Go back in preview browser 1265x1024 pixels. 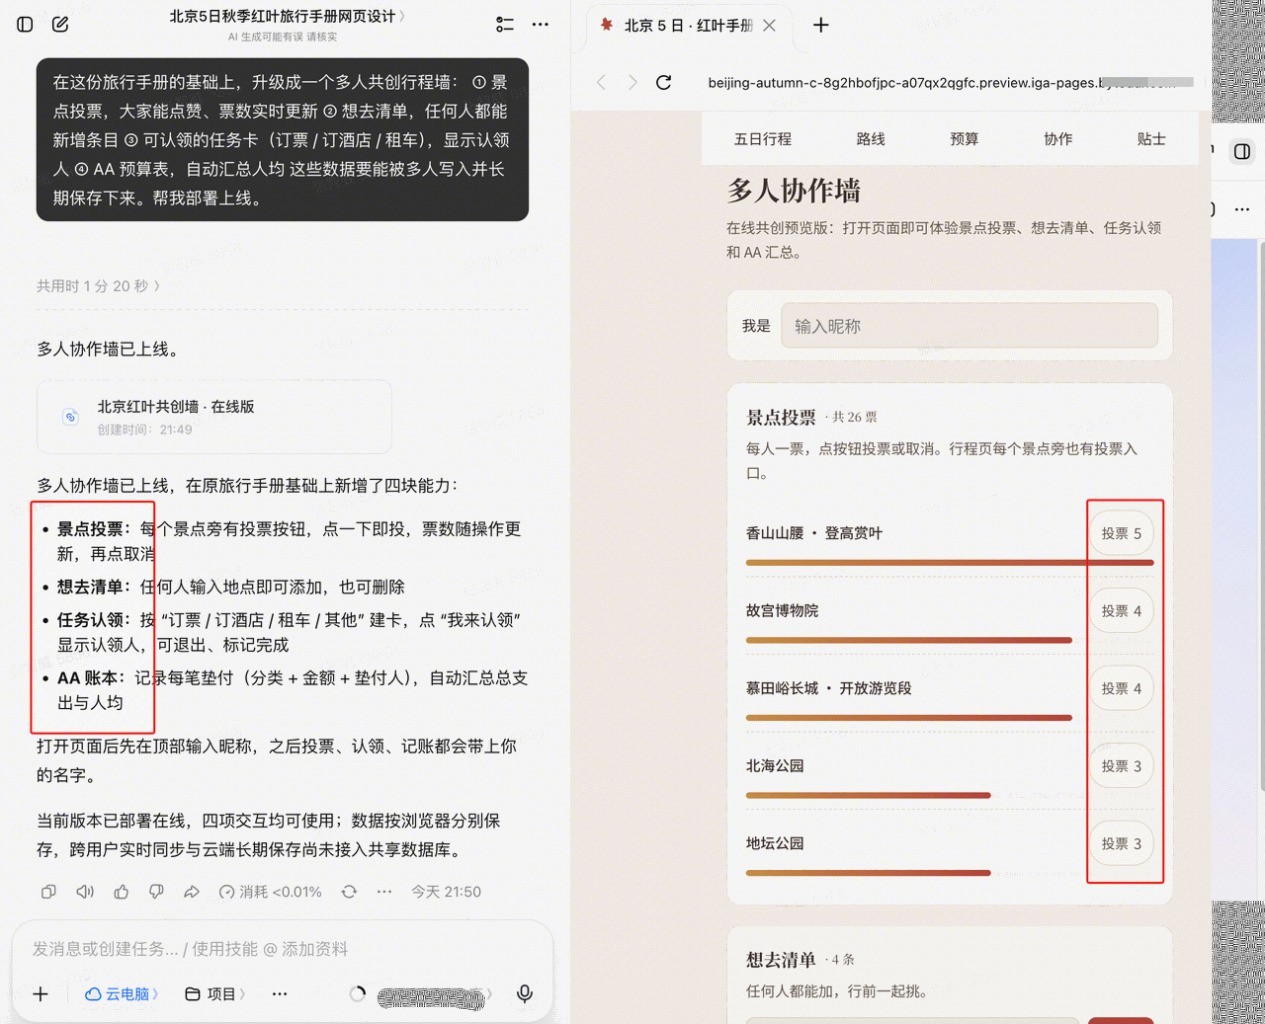pos(601,82)
